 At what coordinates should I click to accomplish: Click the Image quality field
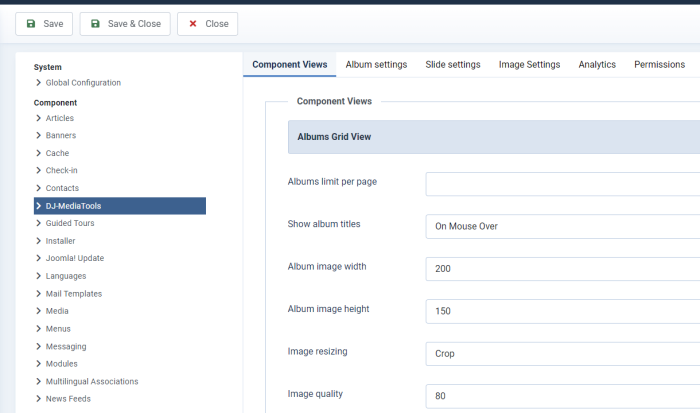point(562,396)
